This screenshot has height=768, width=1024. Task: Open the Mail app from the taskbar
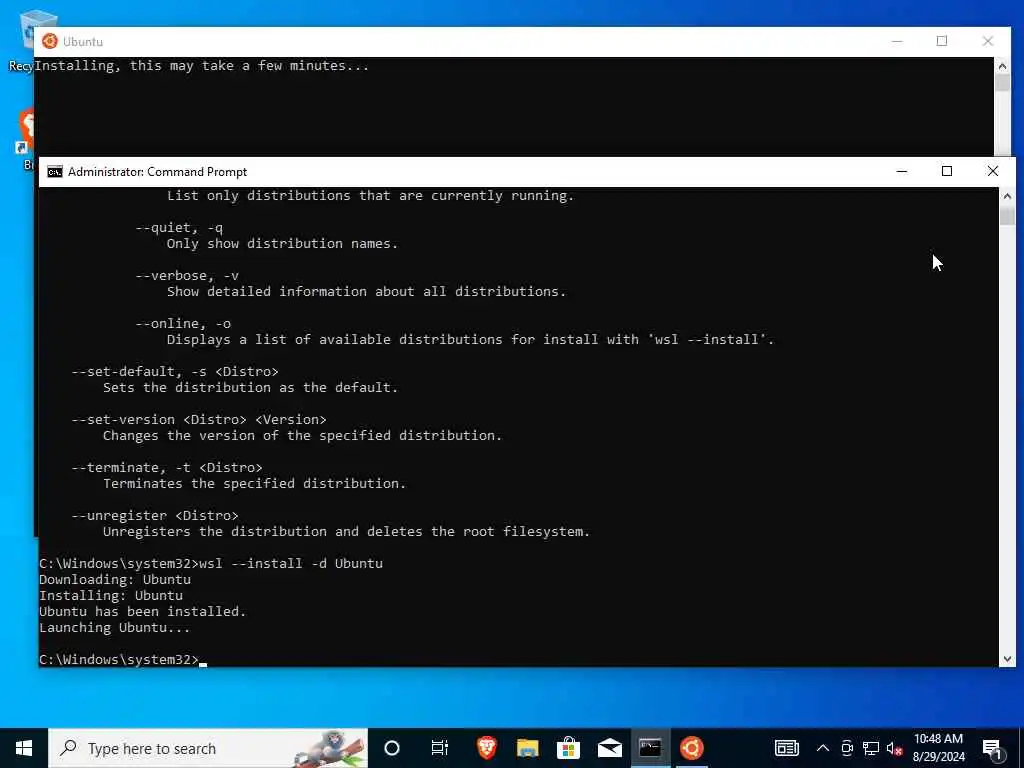click(x=610, y=748)
